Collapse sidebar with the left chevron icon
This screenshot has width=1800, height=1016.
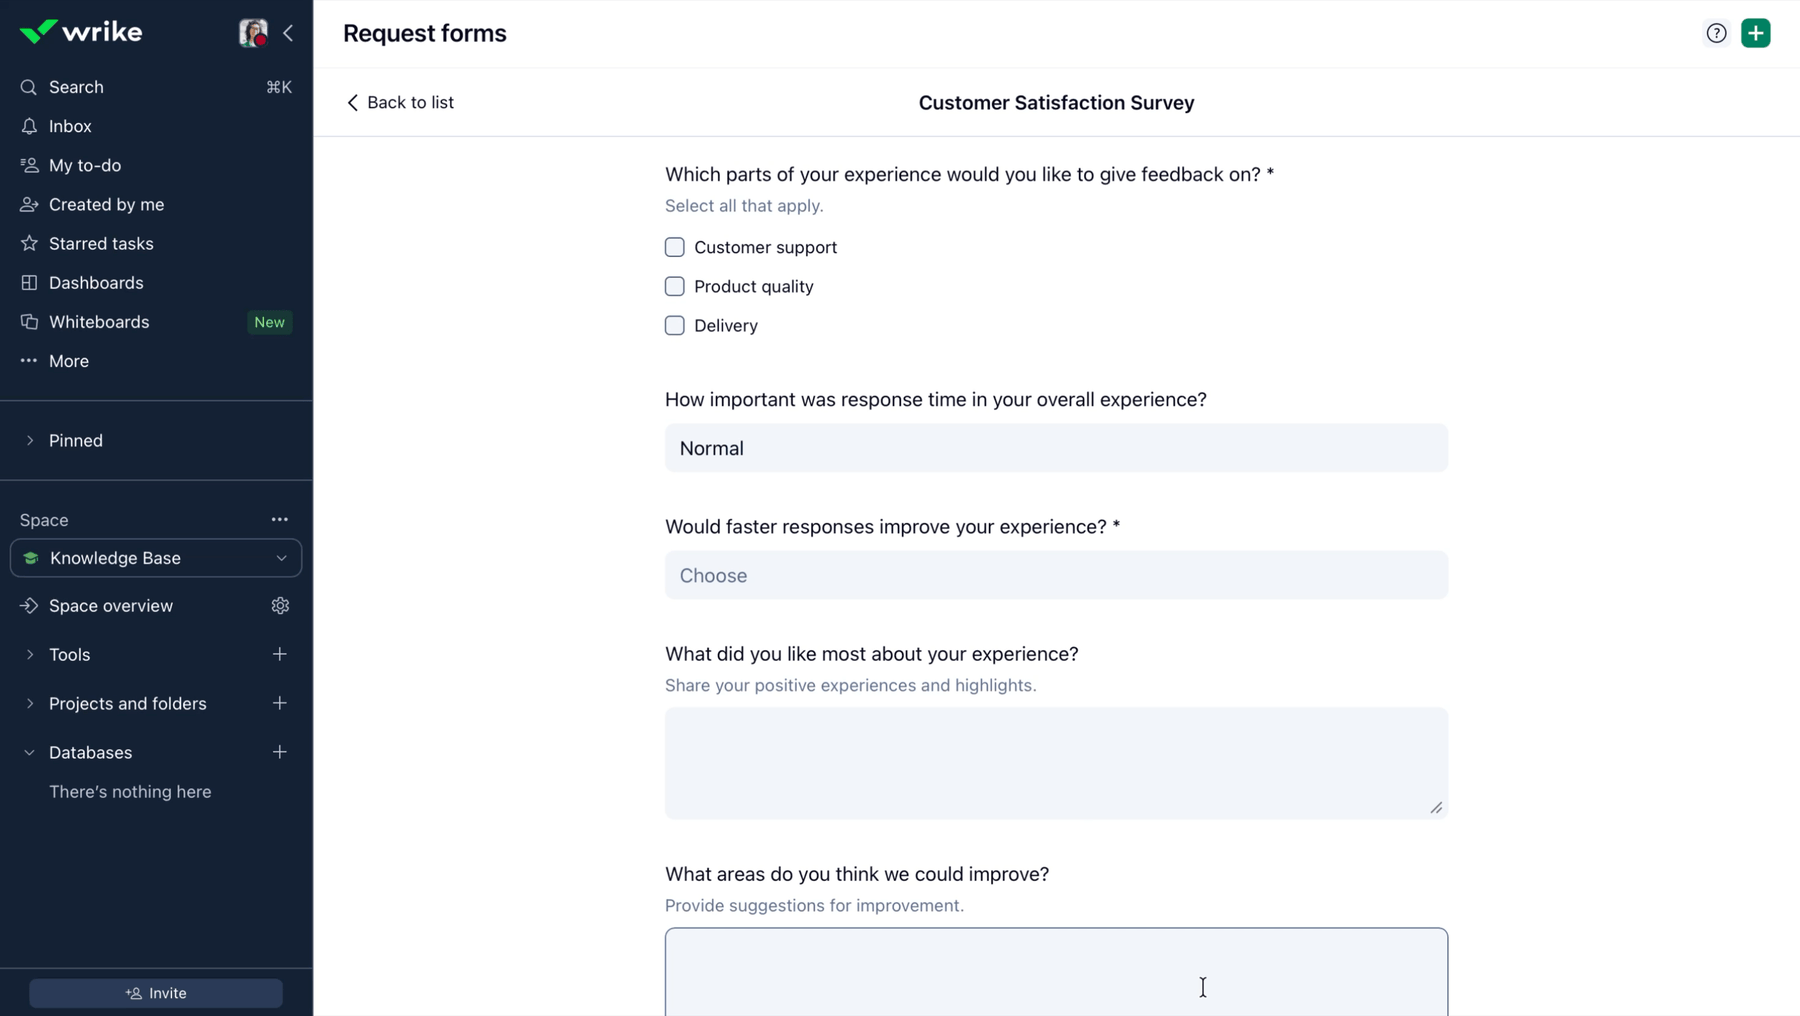(x=288, y=33)
